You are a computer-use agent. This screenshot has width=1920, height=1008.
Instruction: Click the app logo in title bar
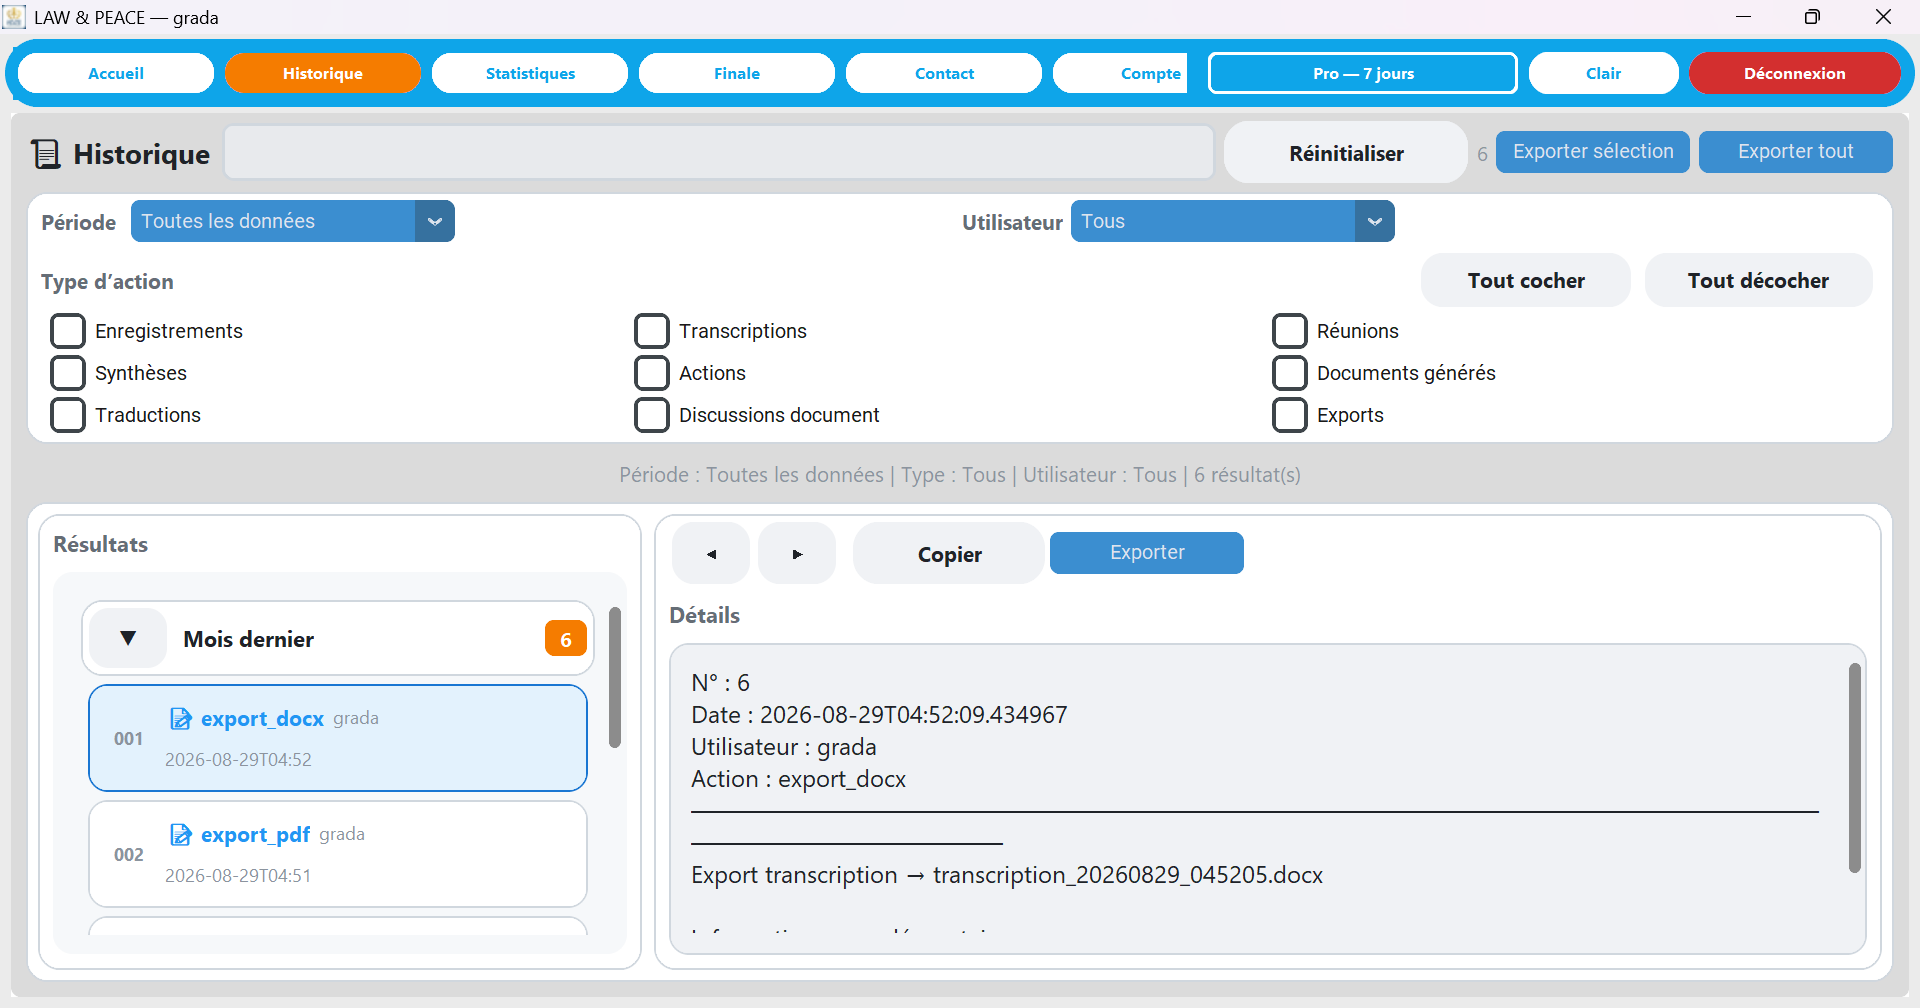[14, 17]
